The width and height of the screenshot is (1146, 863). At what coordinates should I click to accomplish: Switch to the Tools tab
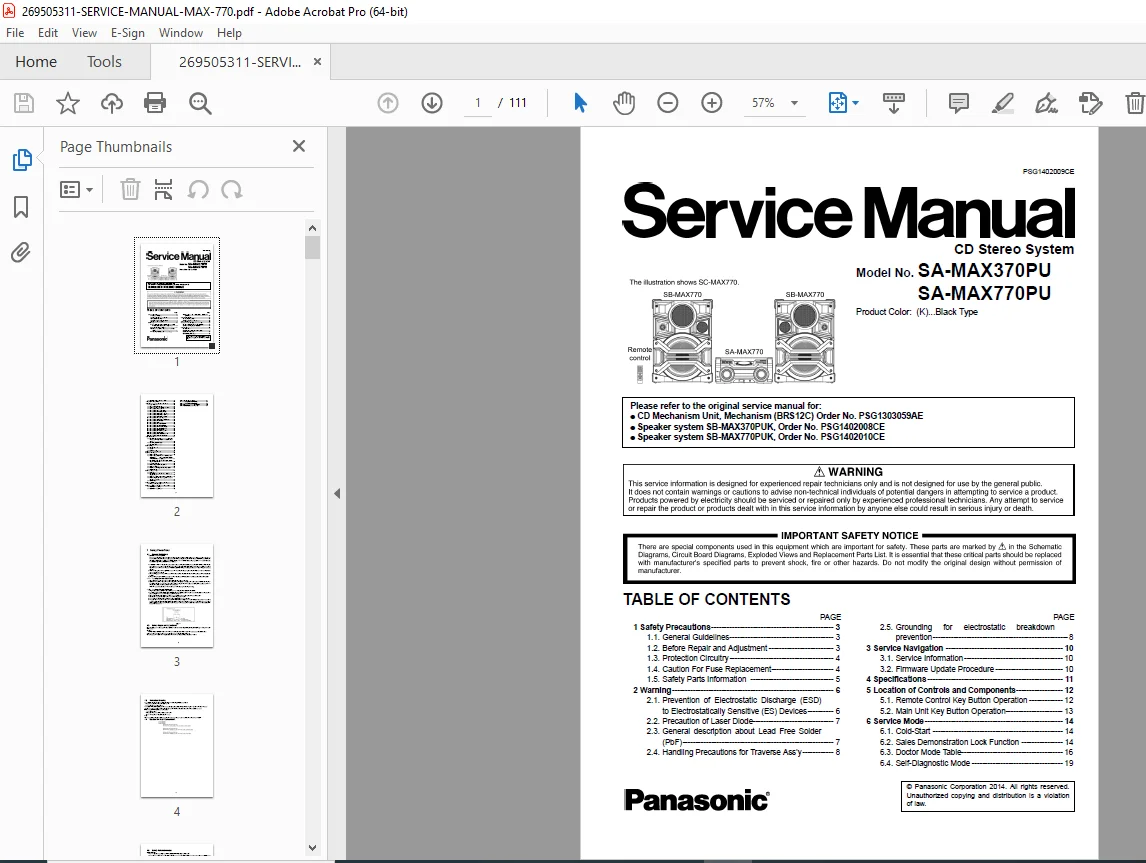[105, 61]
